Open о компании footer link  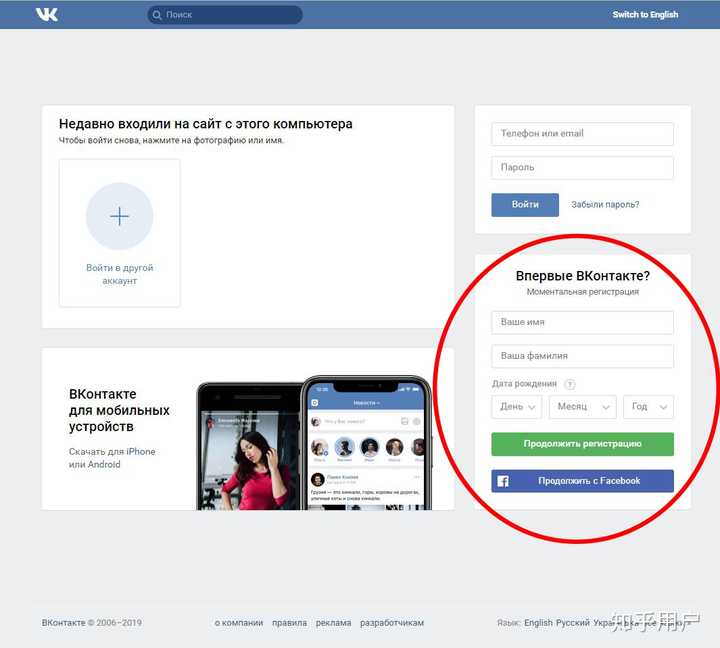click(239, 623)
